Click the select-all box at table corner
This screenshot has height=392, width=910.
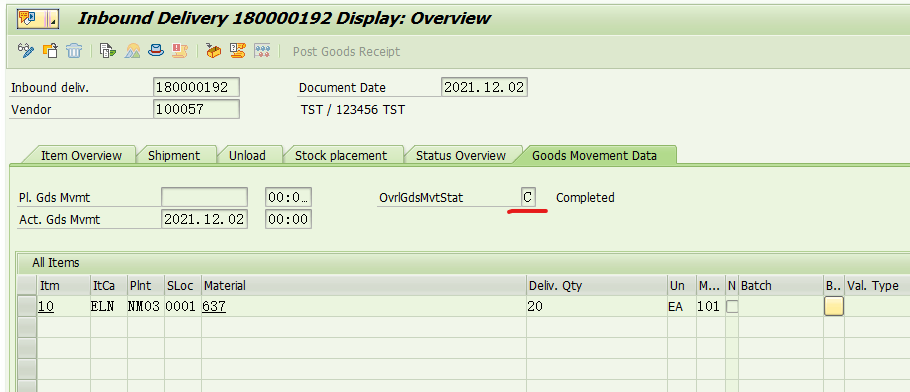point(27,285)
